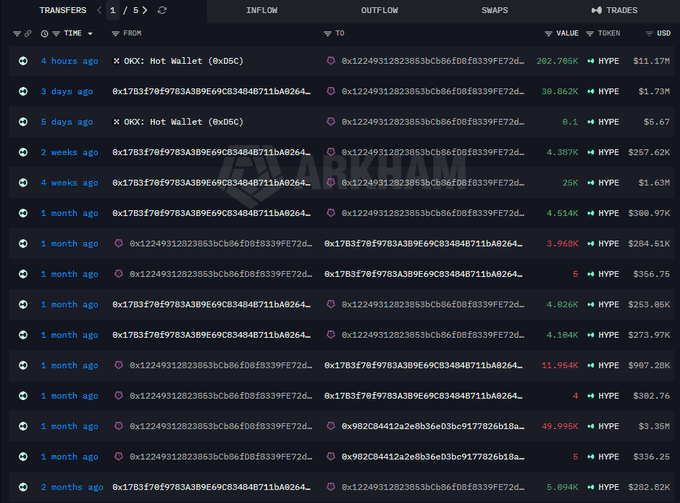This screenshot has height=503, width=680.
Task: Click value 30.862K
Action: click(x=559, y=91)
